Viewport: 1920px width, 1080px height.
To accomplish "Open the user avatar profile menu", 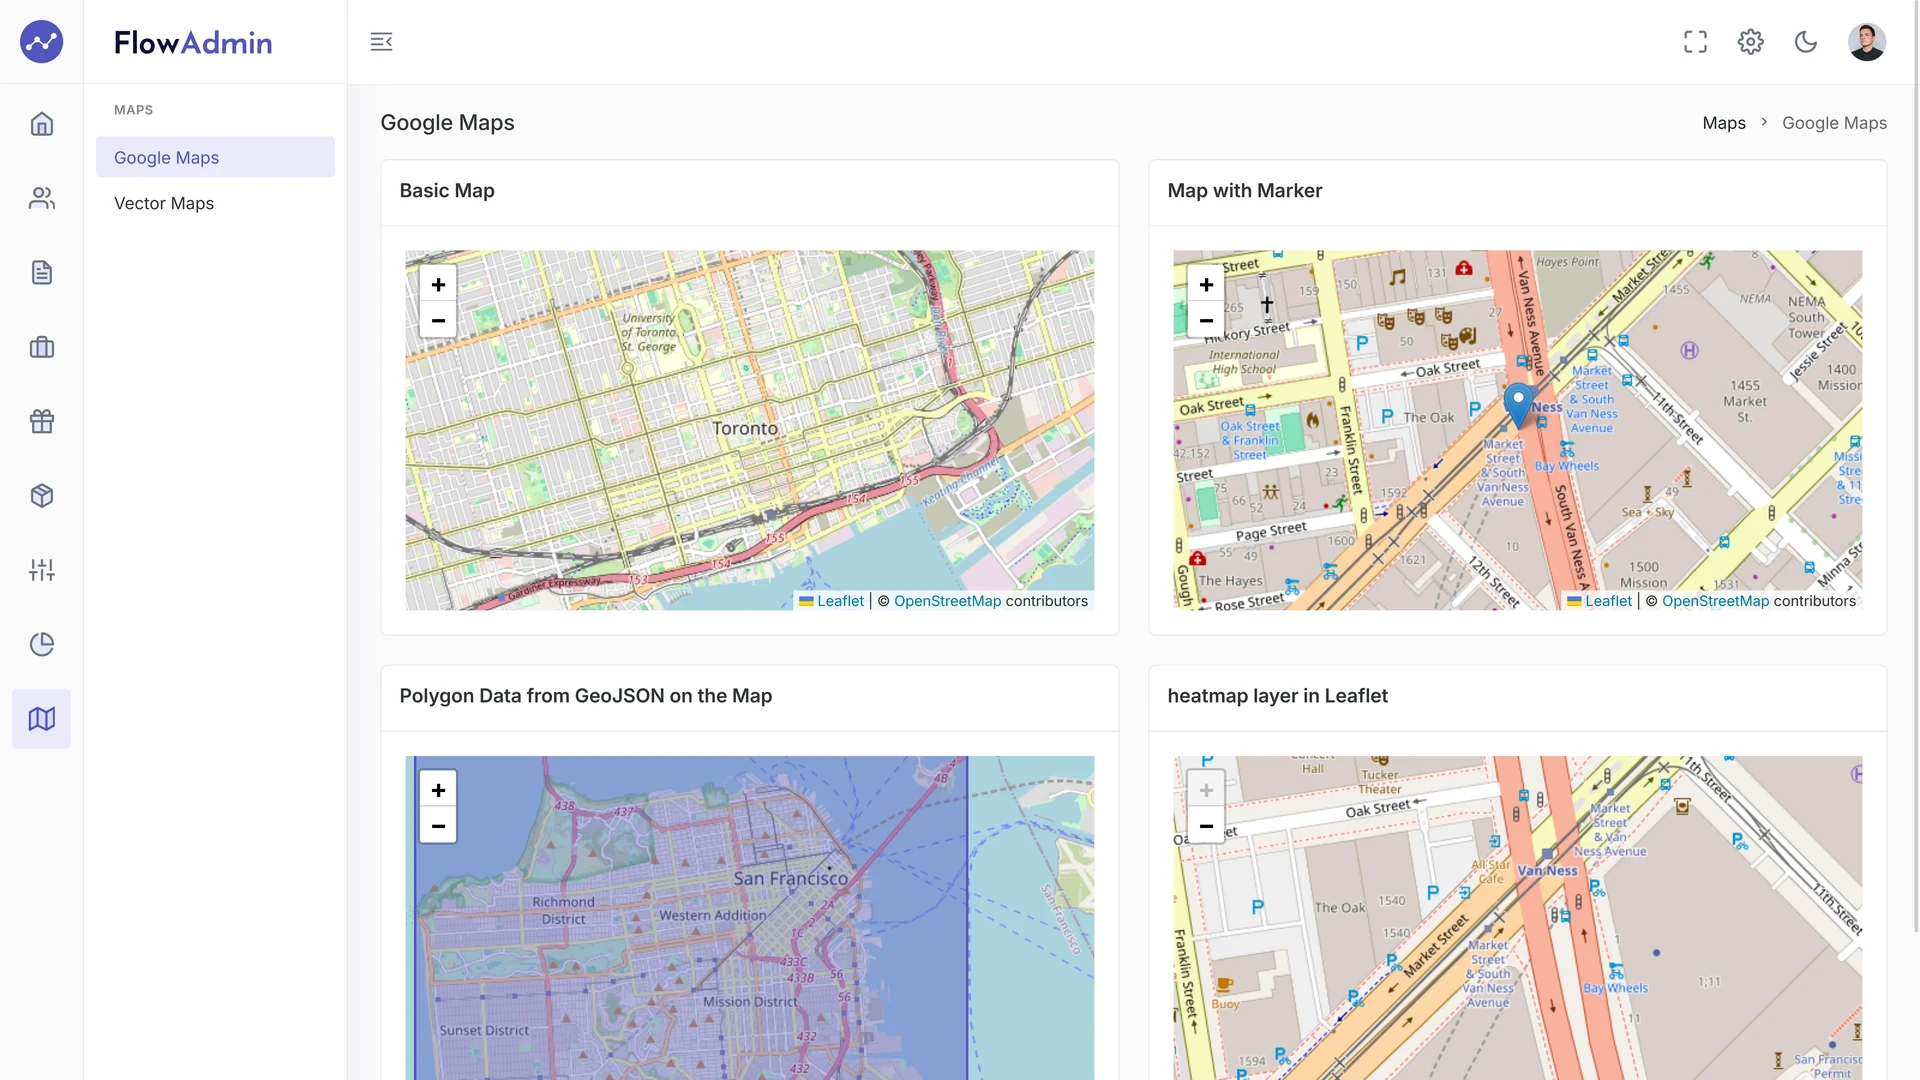I will tap(1866, 42).
